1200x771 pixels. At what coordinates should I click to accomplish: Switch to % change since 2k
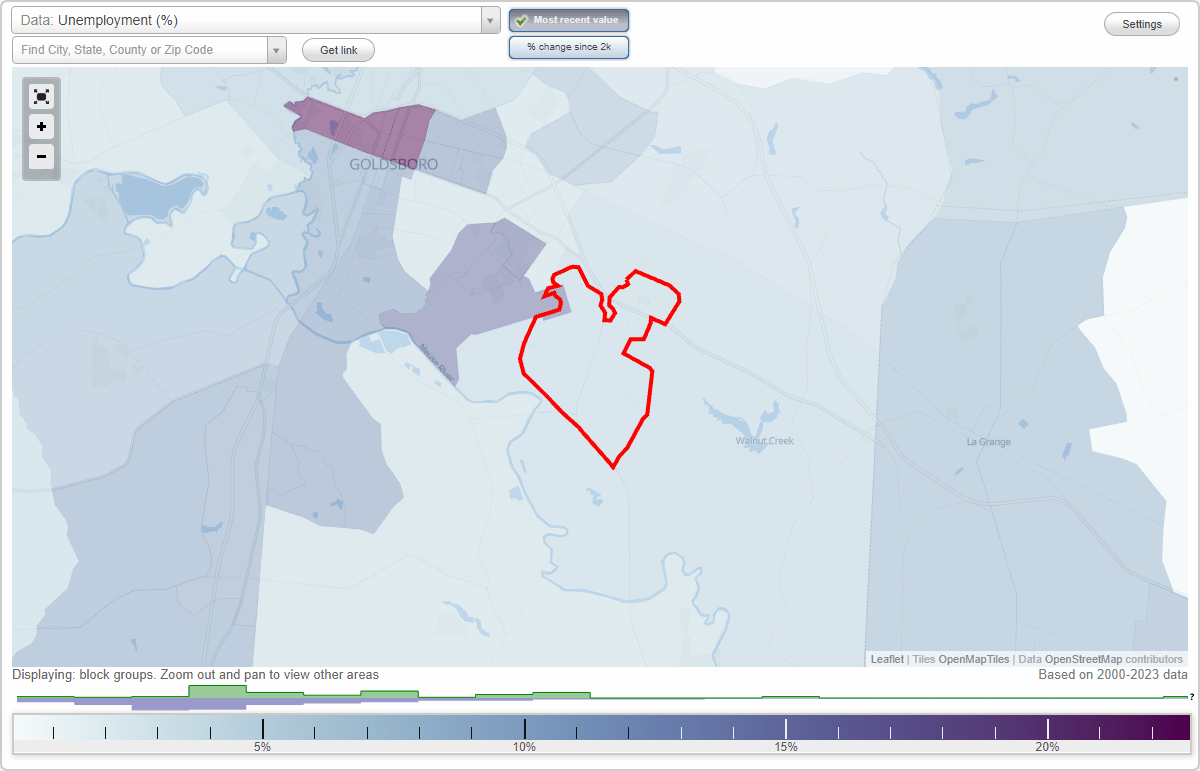point(569,47)
